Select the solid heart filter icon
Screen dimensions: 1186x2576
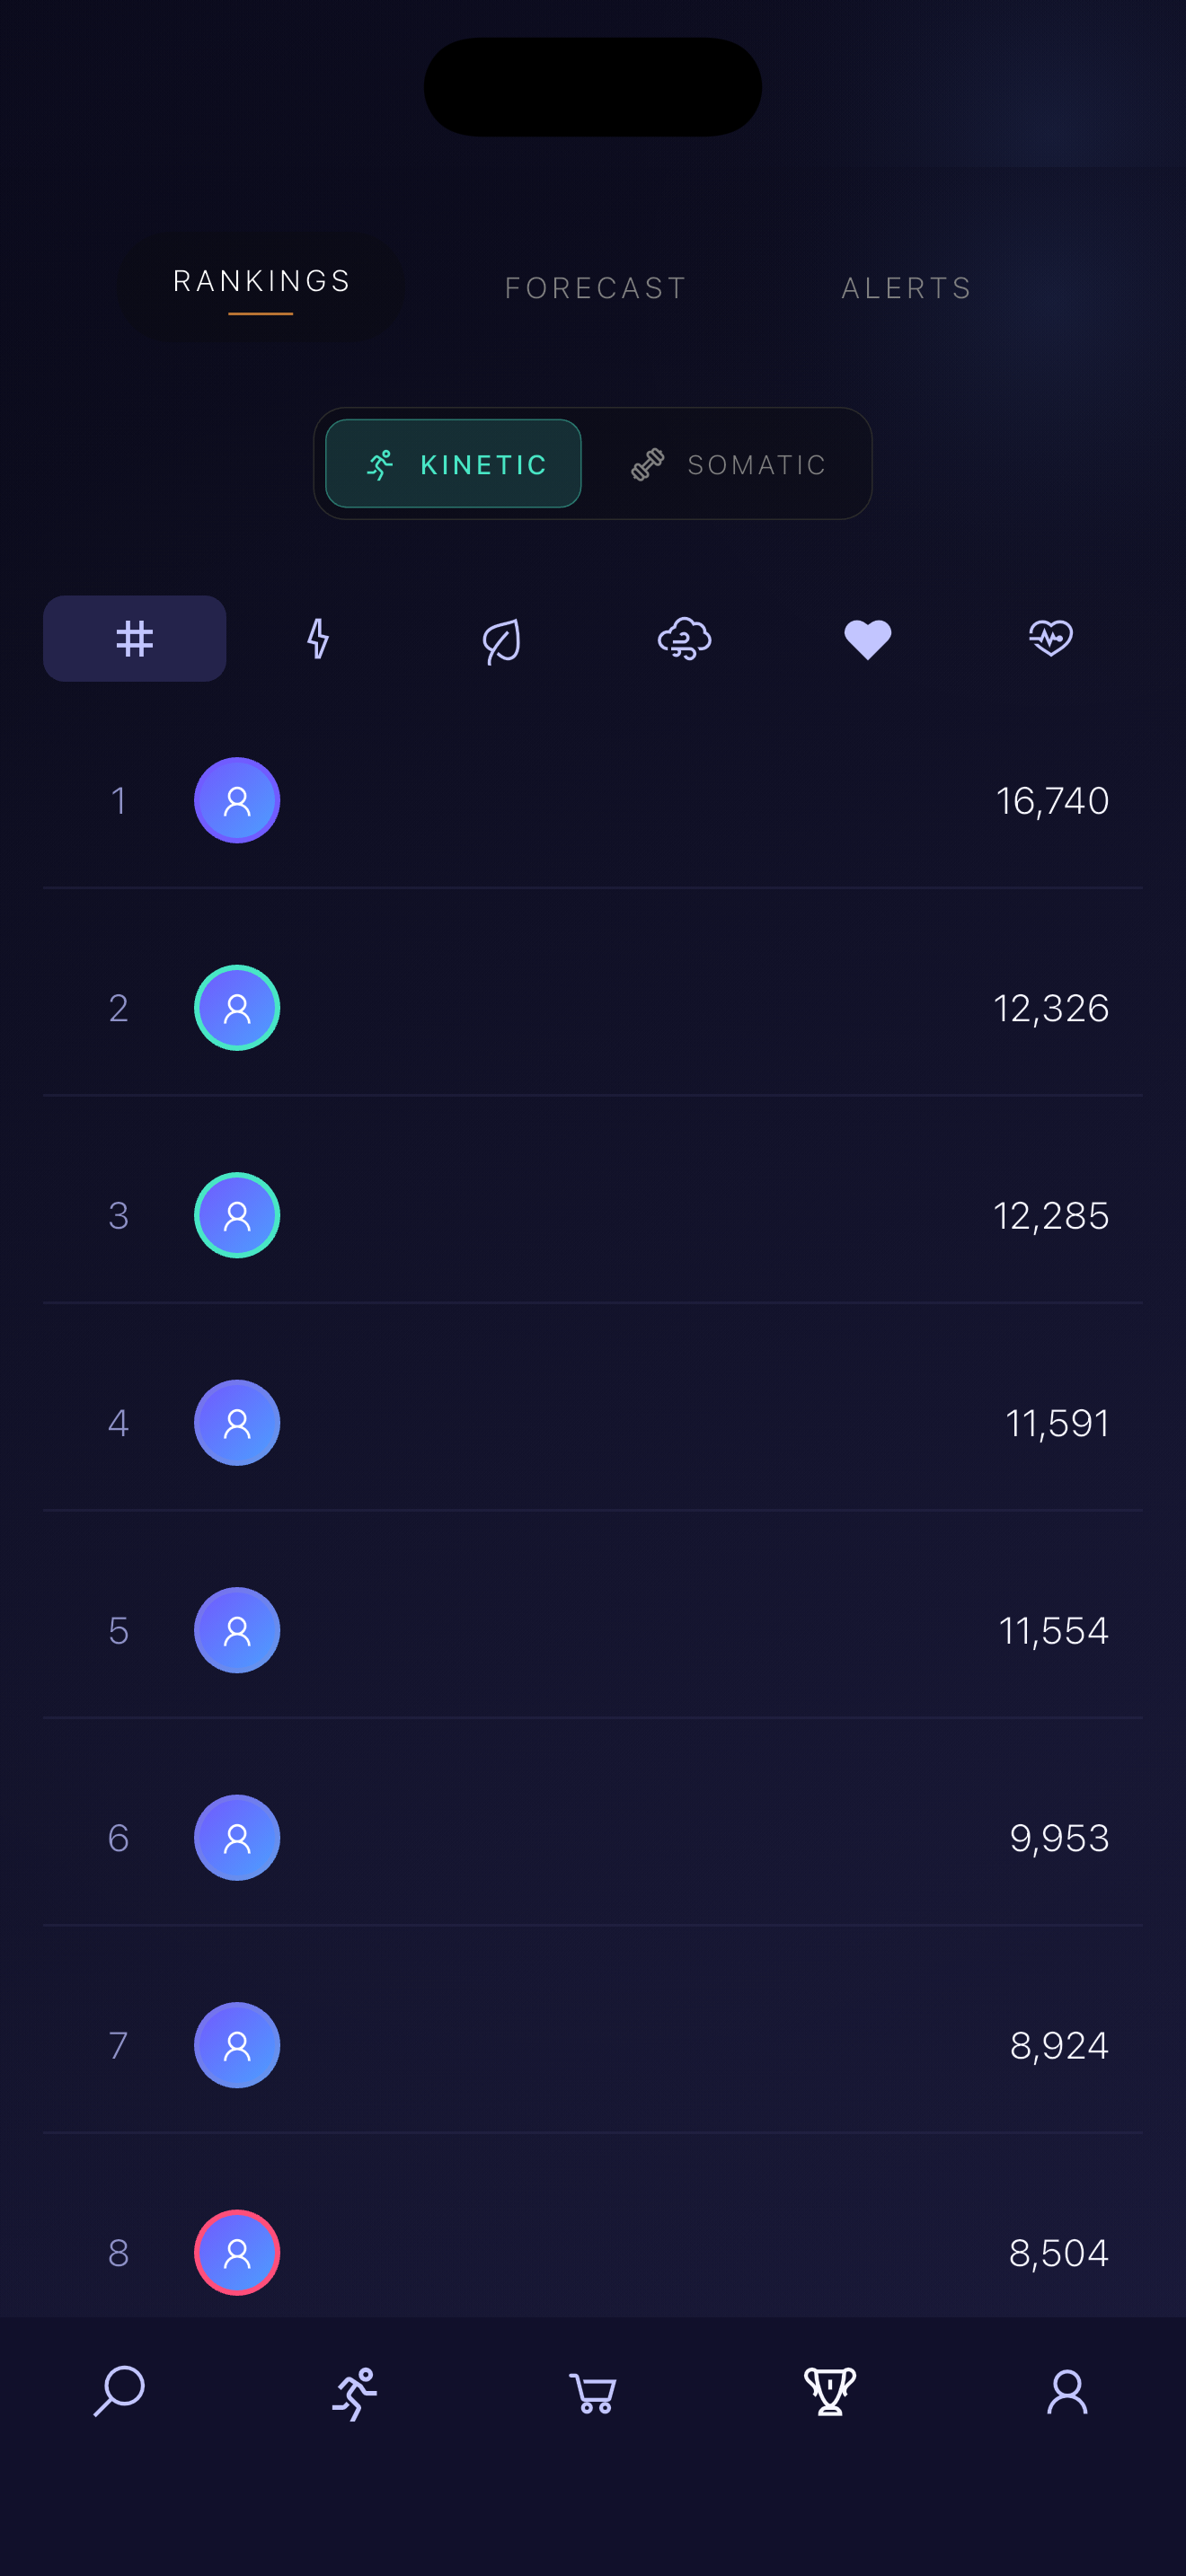pyautogui.click(x=867, y=639)
